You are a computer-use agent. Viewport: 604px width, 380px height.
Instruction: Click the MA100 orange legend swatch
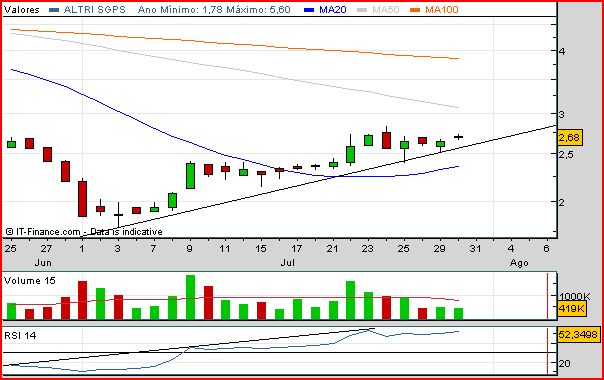[415, 10]
